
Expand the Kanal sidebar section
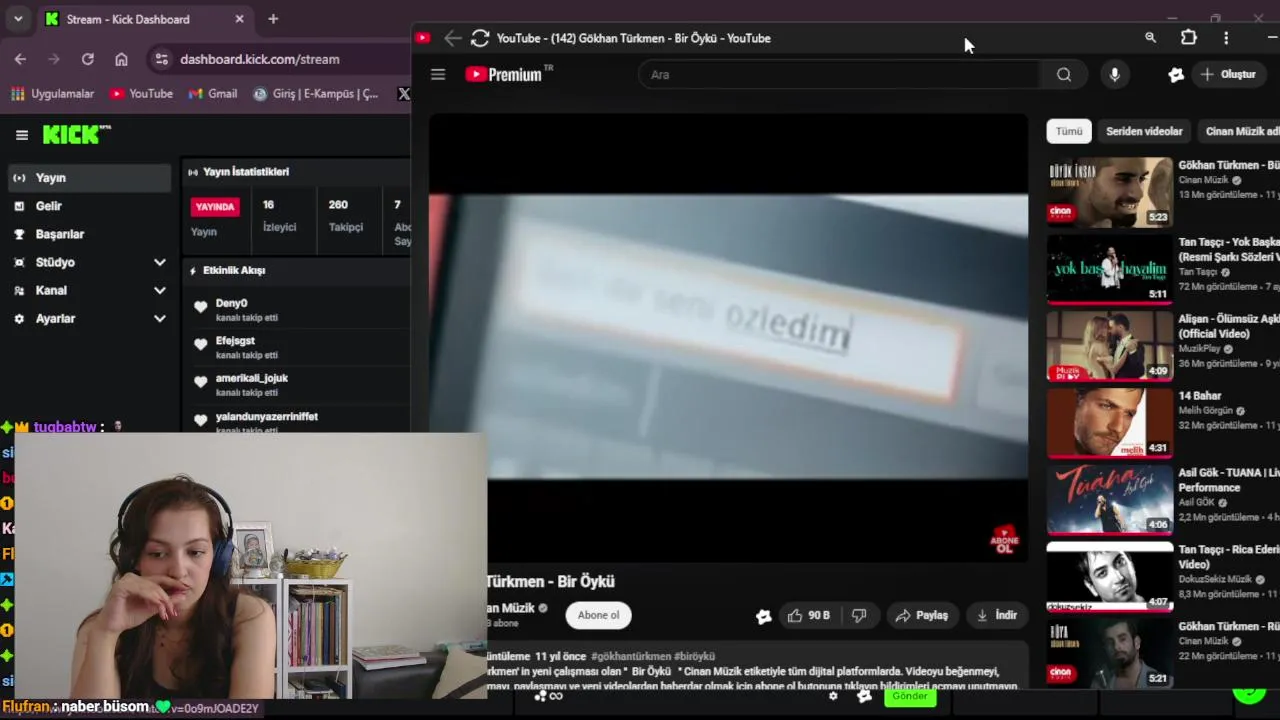[159, 290]
